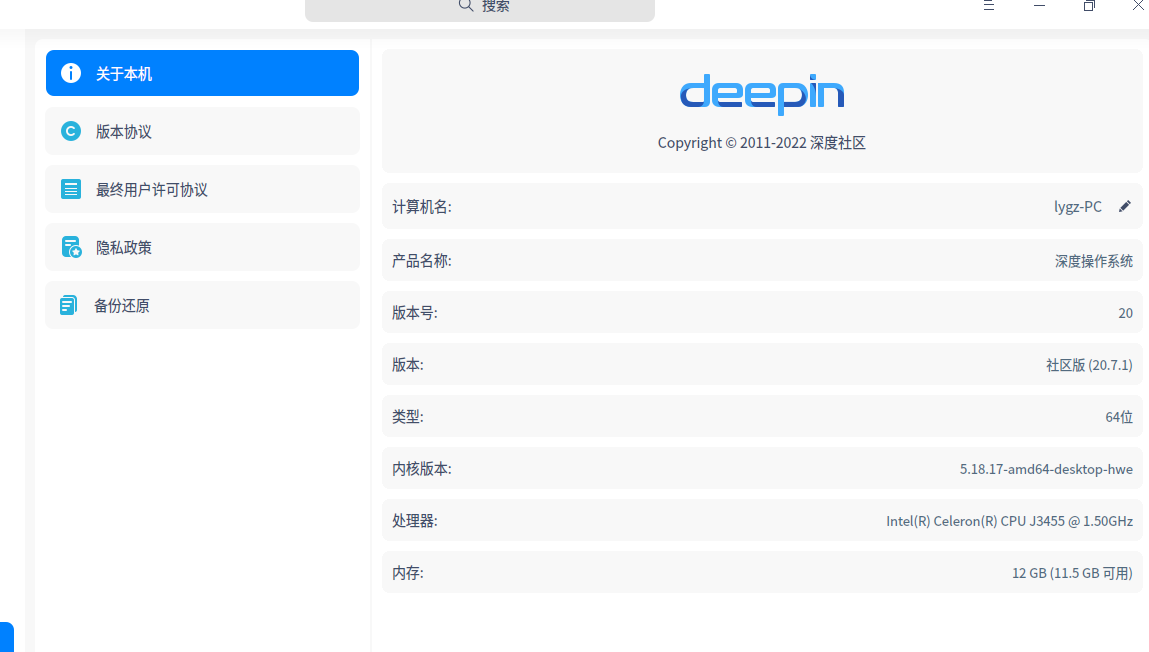Open 最终用户许可协议 section
The width and height of the screenshot is (1149, 652).
point(202,189)
